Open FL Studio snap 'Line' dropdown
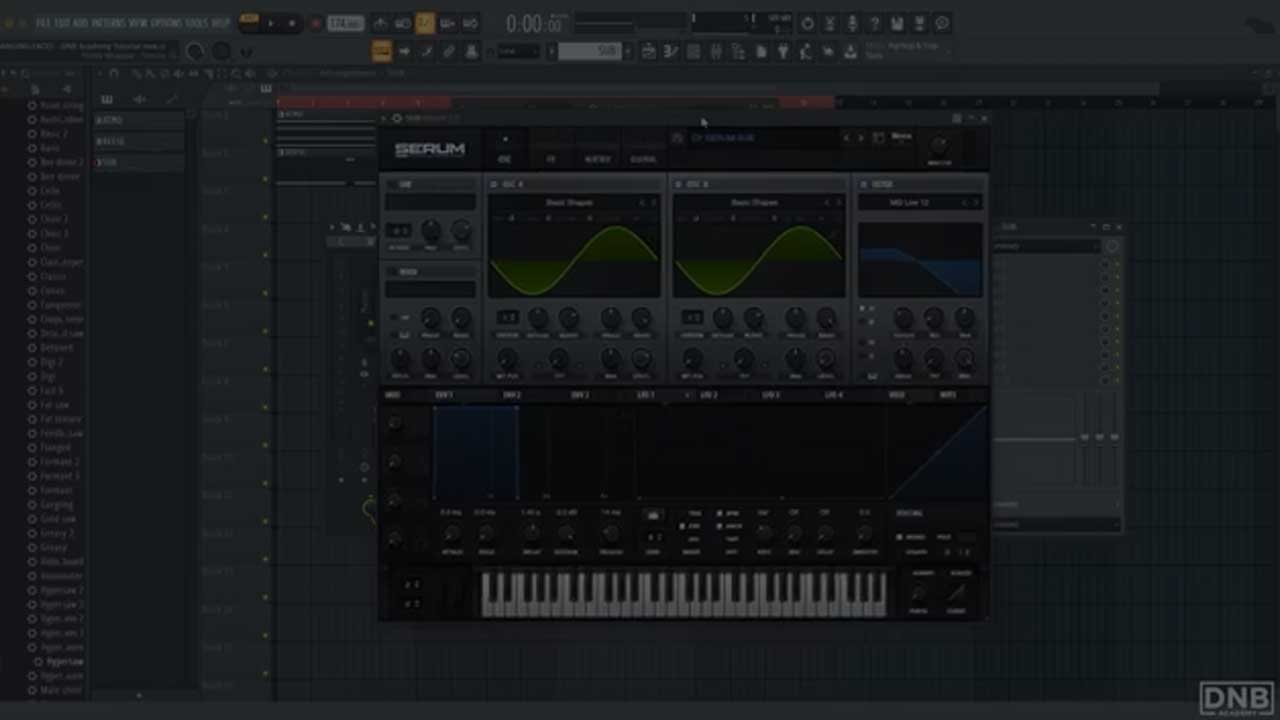1280x720 pixels. tap(518, 51)
